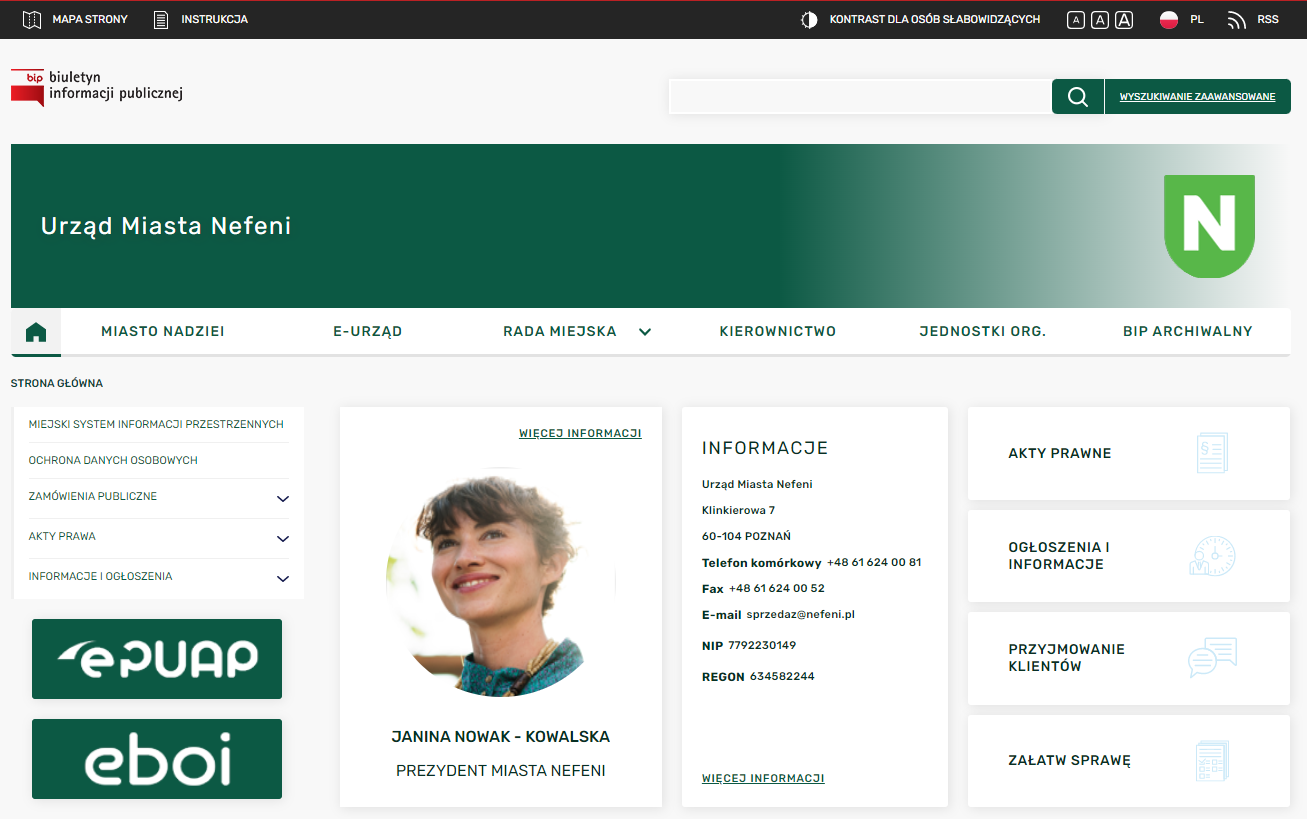Open Wyszukiwanie zaawansowane advanced search

click(1197, 97)
